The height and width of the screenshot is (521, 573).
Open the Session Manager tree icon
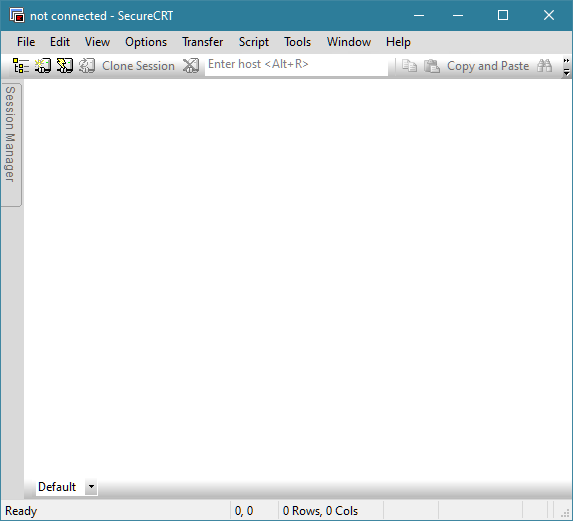21,66
